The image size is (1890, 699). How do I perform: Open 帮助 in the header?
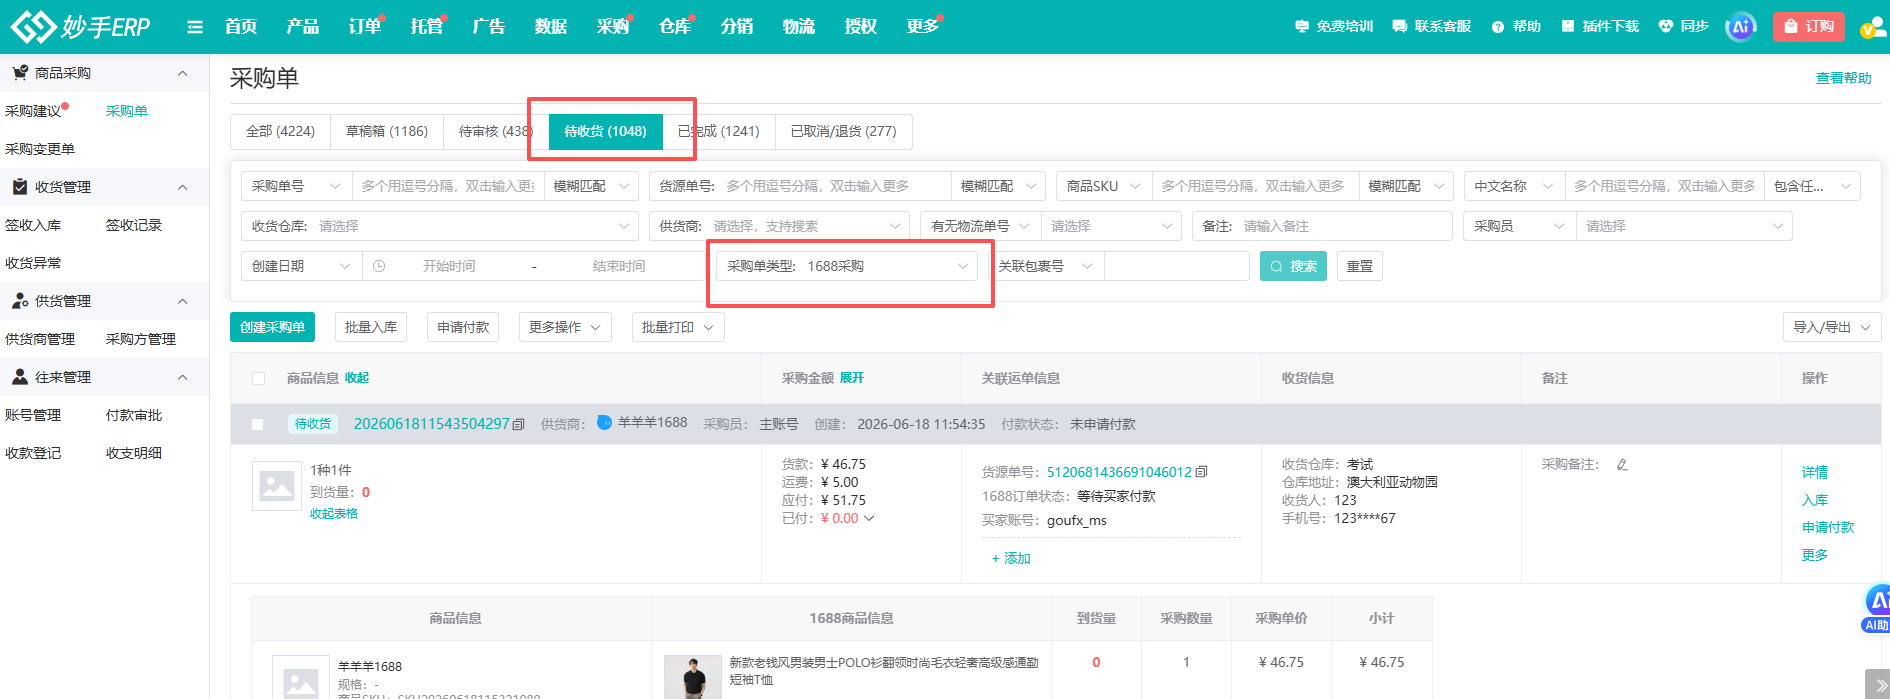(1516, 27)
